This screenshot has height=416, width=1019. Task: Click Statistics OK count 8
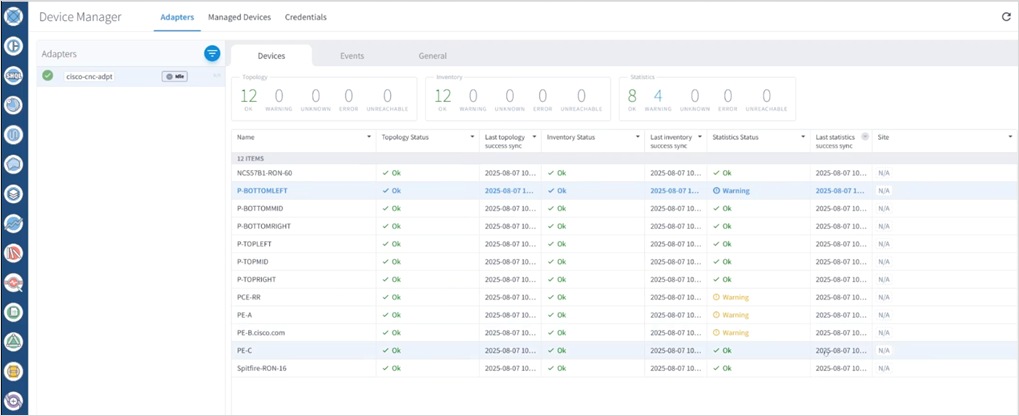[x=632, y=97]
